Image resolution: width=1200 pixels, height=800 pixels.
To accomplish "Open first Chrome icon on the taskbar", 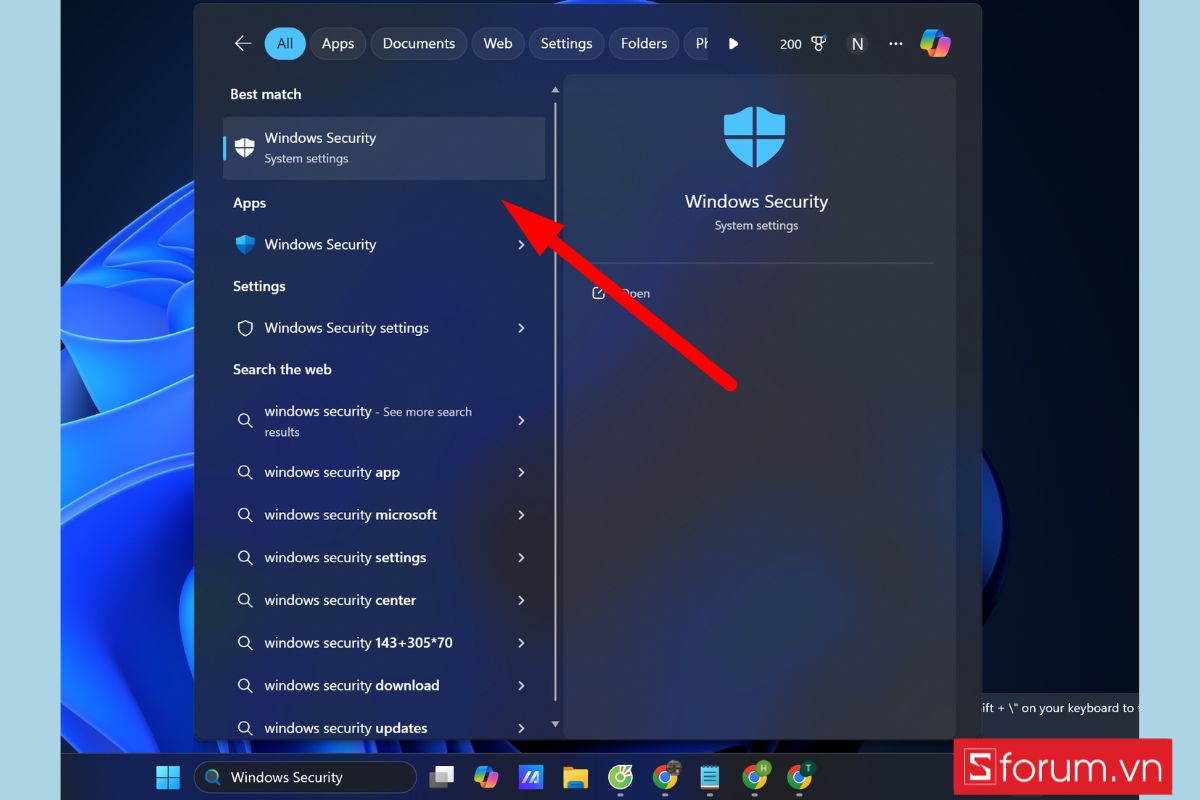I will point(666,776).
